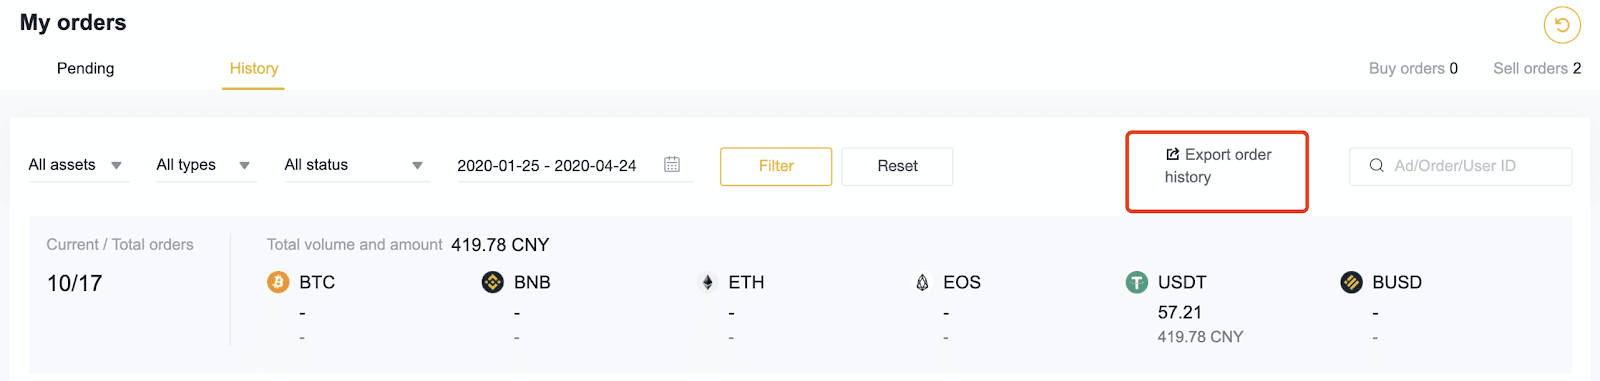Open the All status dropdown

pyautogui.click(x=355, y=165)
